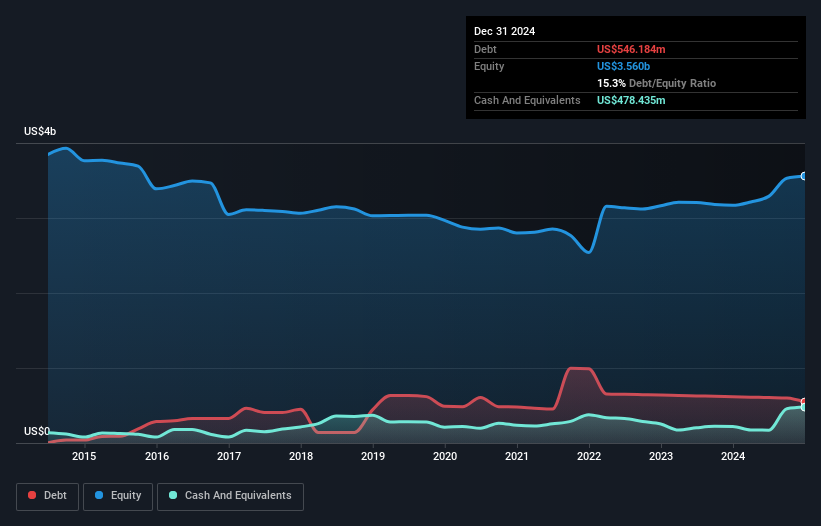Click the US$546.184m debt value
Image resolution: width=821 pixels, height=526 pixels.
(631, 49)
